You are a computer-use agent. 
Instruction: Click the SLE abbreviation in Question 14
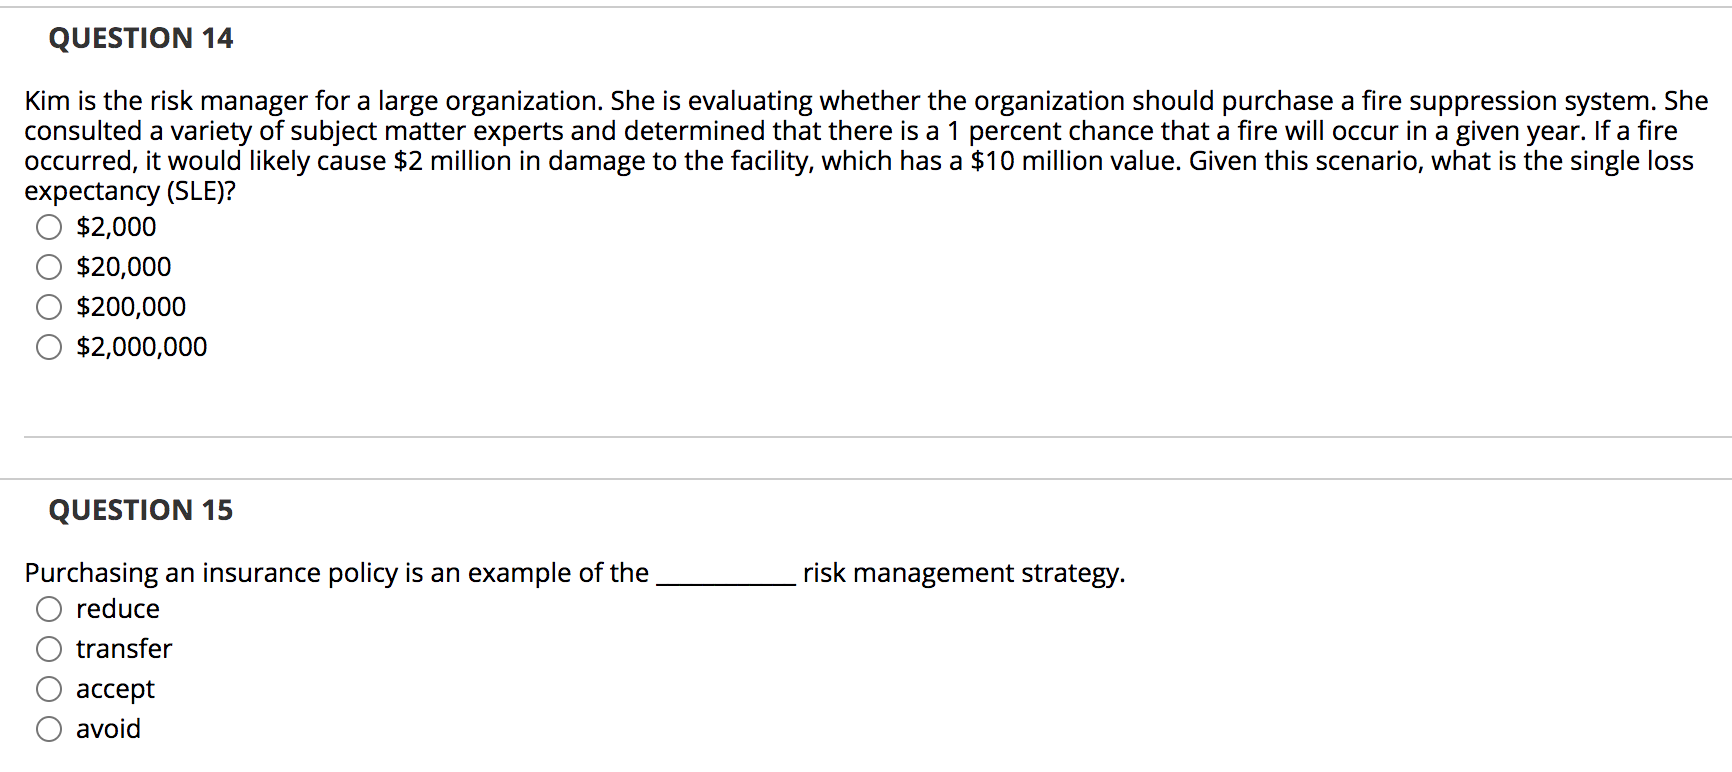(x=200, y=191)
